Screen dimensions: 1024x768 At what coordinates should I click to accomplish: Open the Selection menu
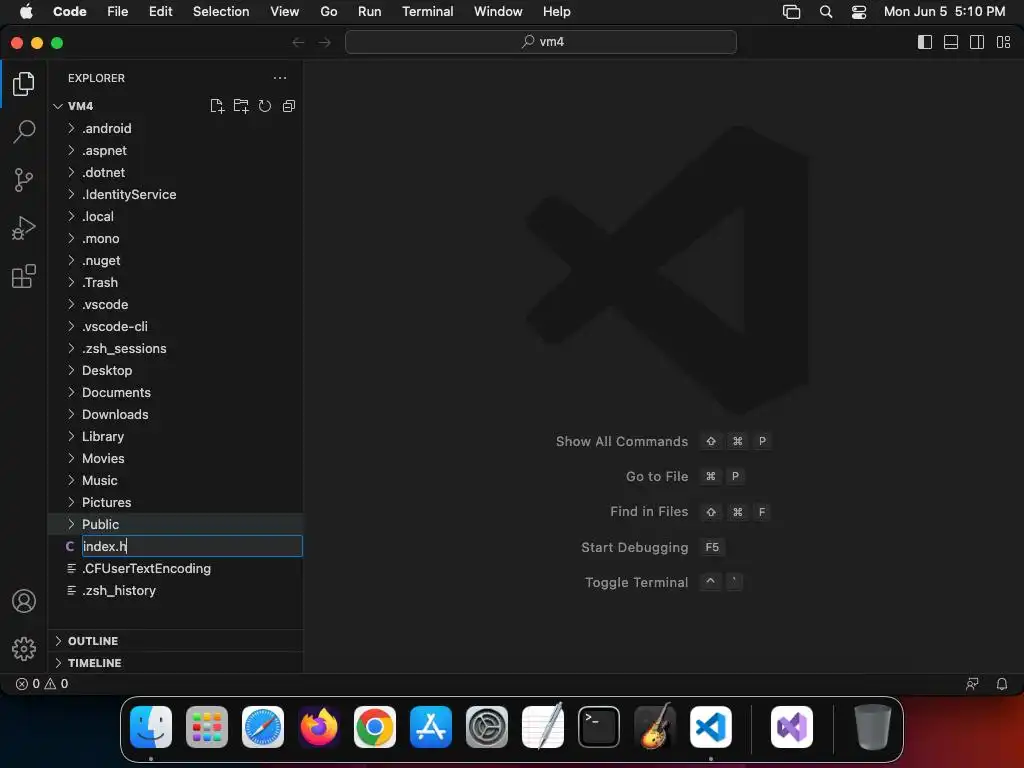click(221, 12)
